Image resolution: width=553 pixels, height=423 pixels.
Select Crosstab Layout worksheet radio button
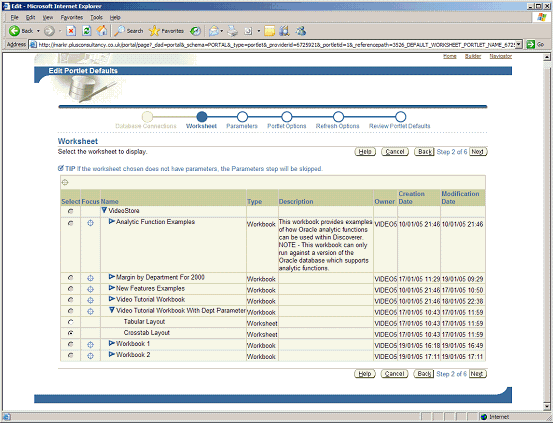[x=71, y=333]
